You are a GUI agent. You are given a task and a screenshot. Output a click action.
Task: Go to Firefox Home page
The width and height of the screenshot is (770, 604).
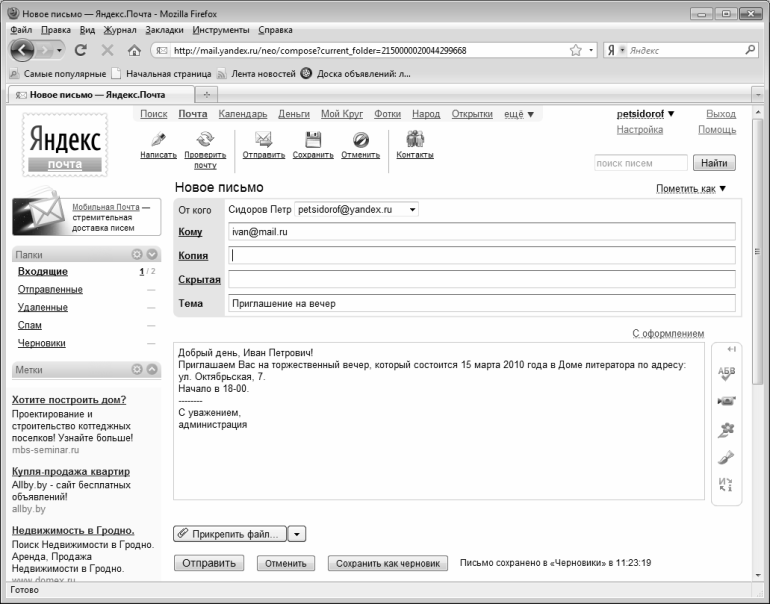tap(134, 50)
